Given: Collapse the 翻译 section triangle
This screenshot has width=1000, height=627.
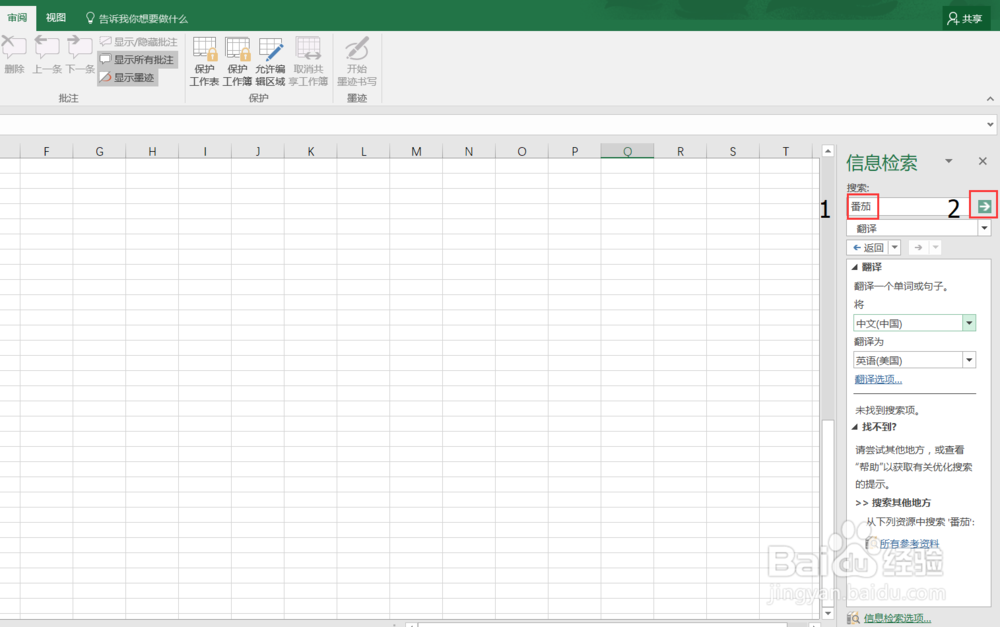Looking at the screenshot, I should 855,267.
